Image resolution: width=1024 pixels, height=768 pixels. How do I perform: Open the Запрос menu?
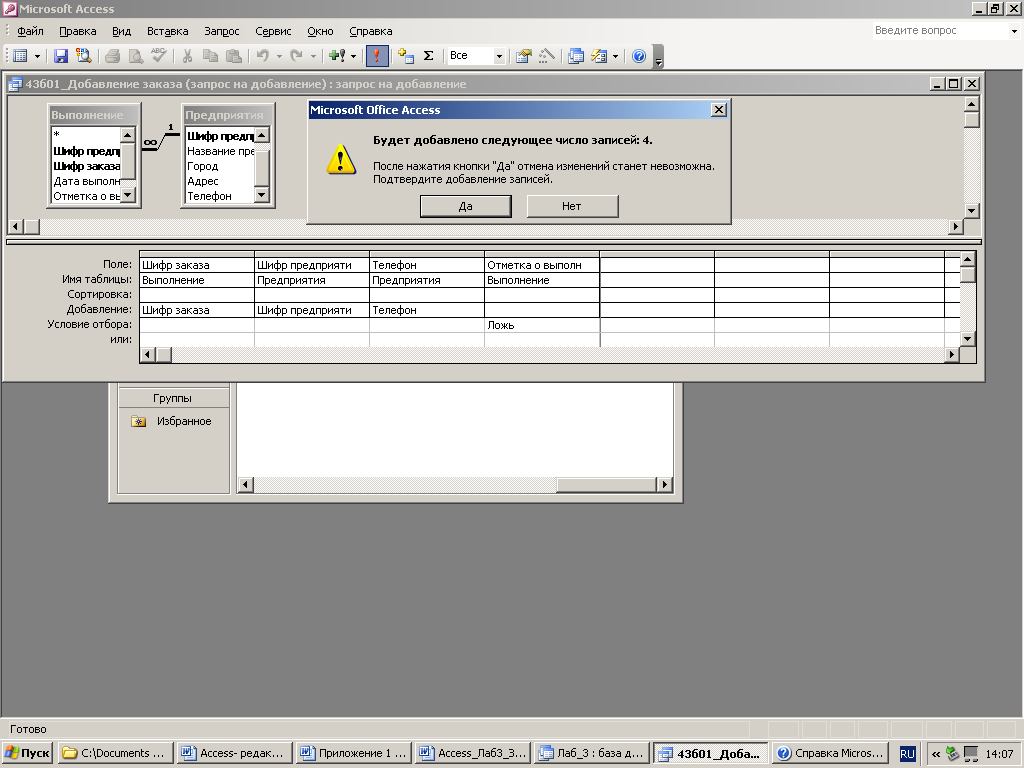point(221,31)
